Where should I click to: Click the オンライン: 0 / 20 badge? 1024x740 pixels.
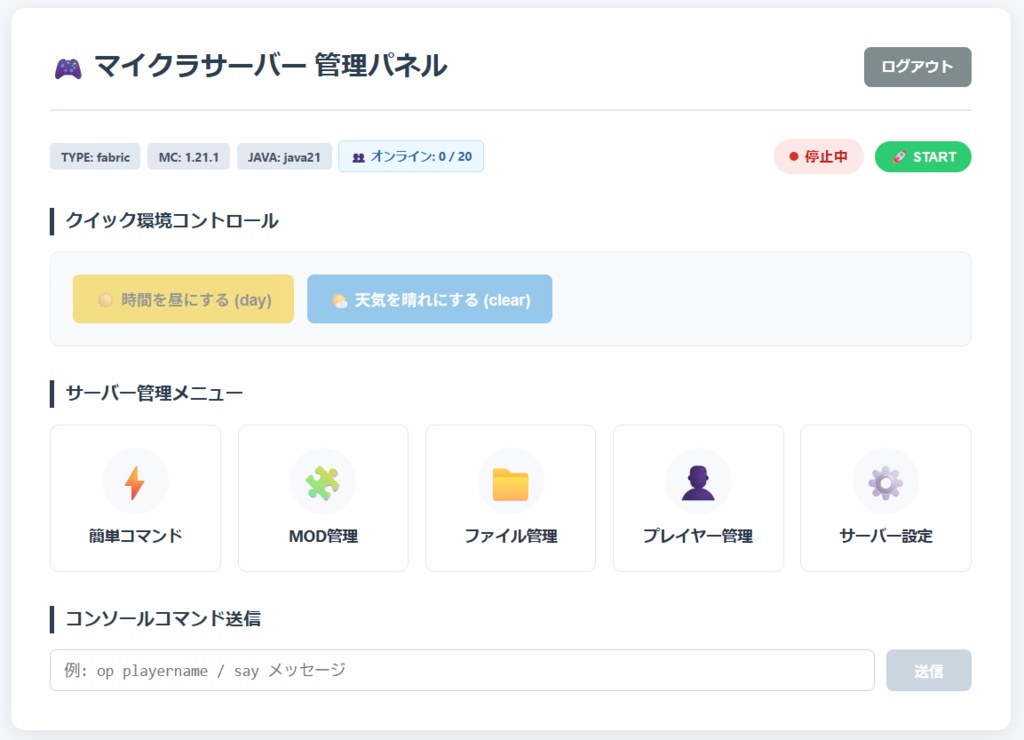pyautogui.click(x=411, y=157)
